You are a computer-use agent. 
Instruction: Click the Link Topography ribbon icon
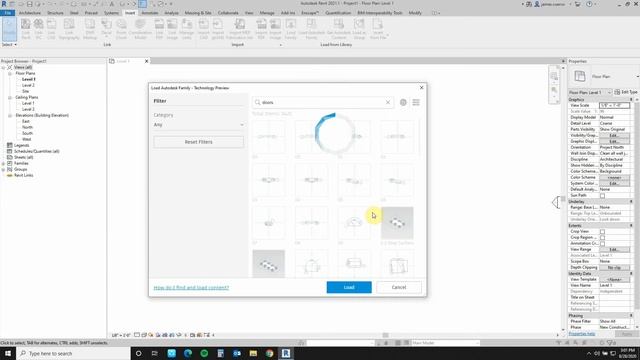[x=69, y=29]
